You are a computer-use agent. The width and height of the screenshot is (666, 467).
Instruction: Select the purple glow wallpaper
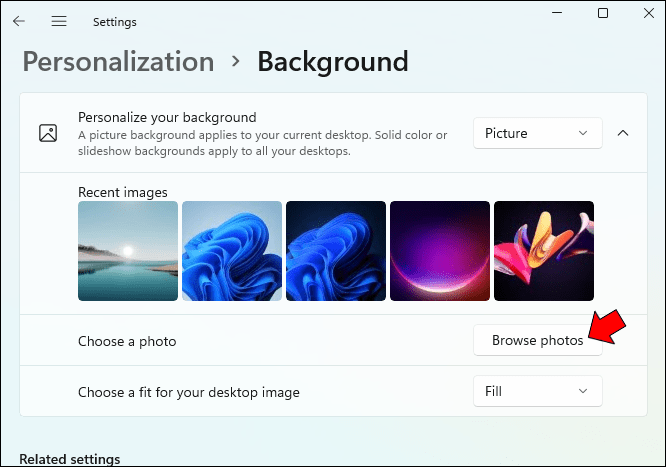[440, 251]
